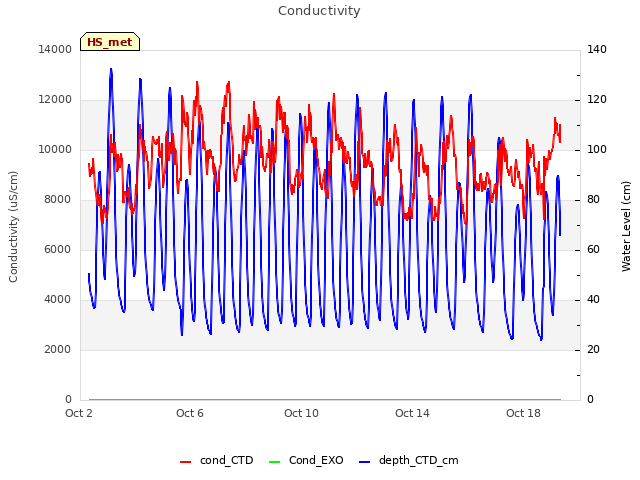640x480 pixels.
Task: Click the Conductivity chart title
Action: [319, 10]
